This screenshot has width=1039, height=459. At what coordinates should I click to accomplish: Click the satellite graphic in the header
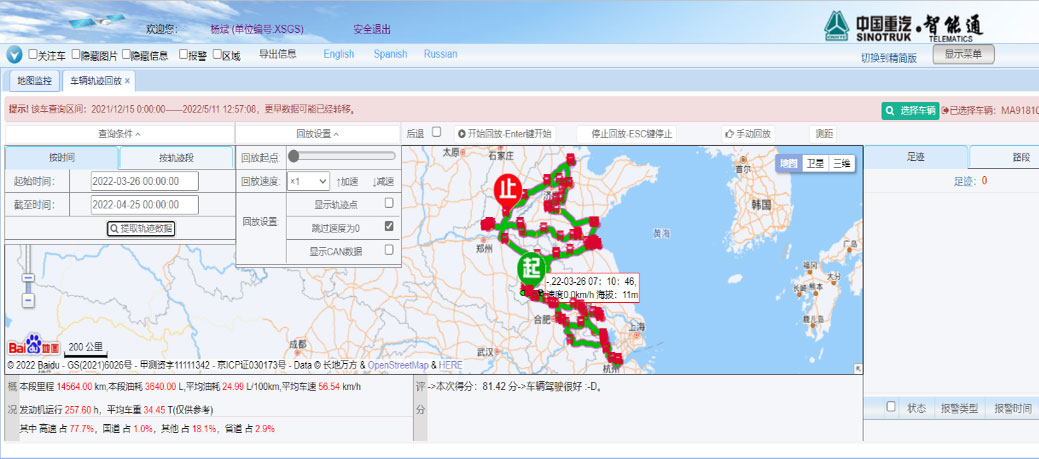tap(96, 20)
